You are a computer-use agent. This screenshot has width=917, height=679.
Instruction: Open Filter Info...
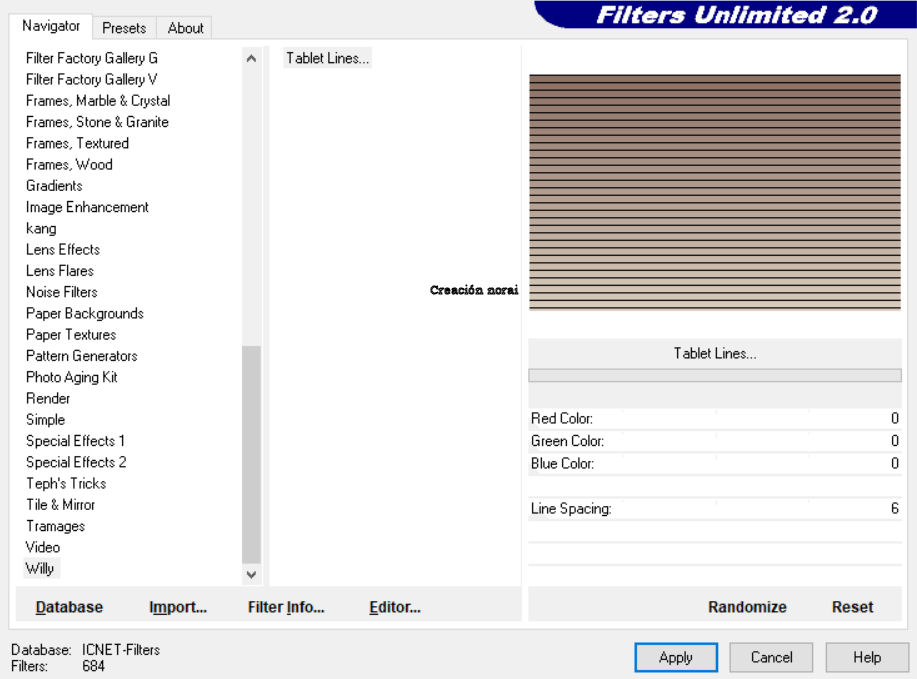(286, 607)
